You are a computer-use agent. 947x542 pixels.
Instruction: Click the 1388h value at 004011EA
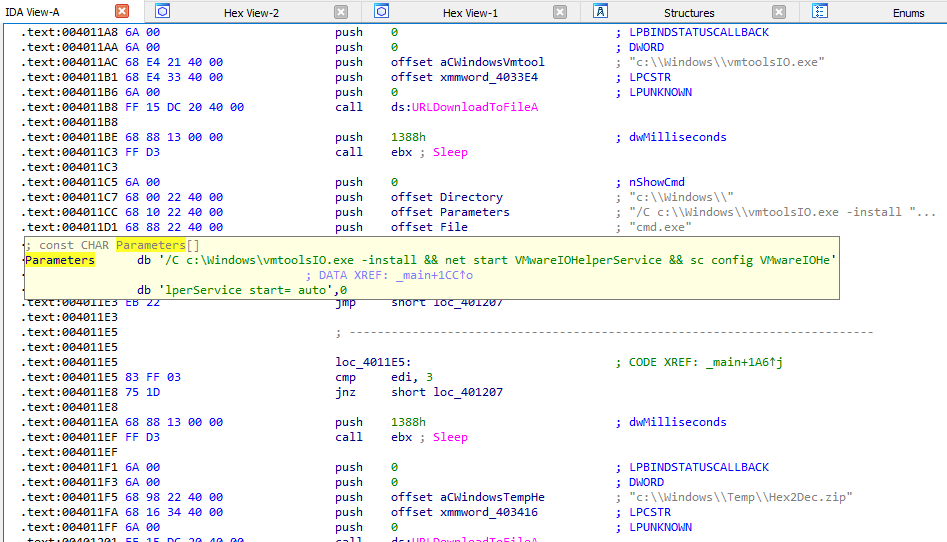(408, 422)
